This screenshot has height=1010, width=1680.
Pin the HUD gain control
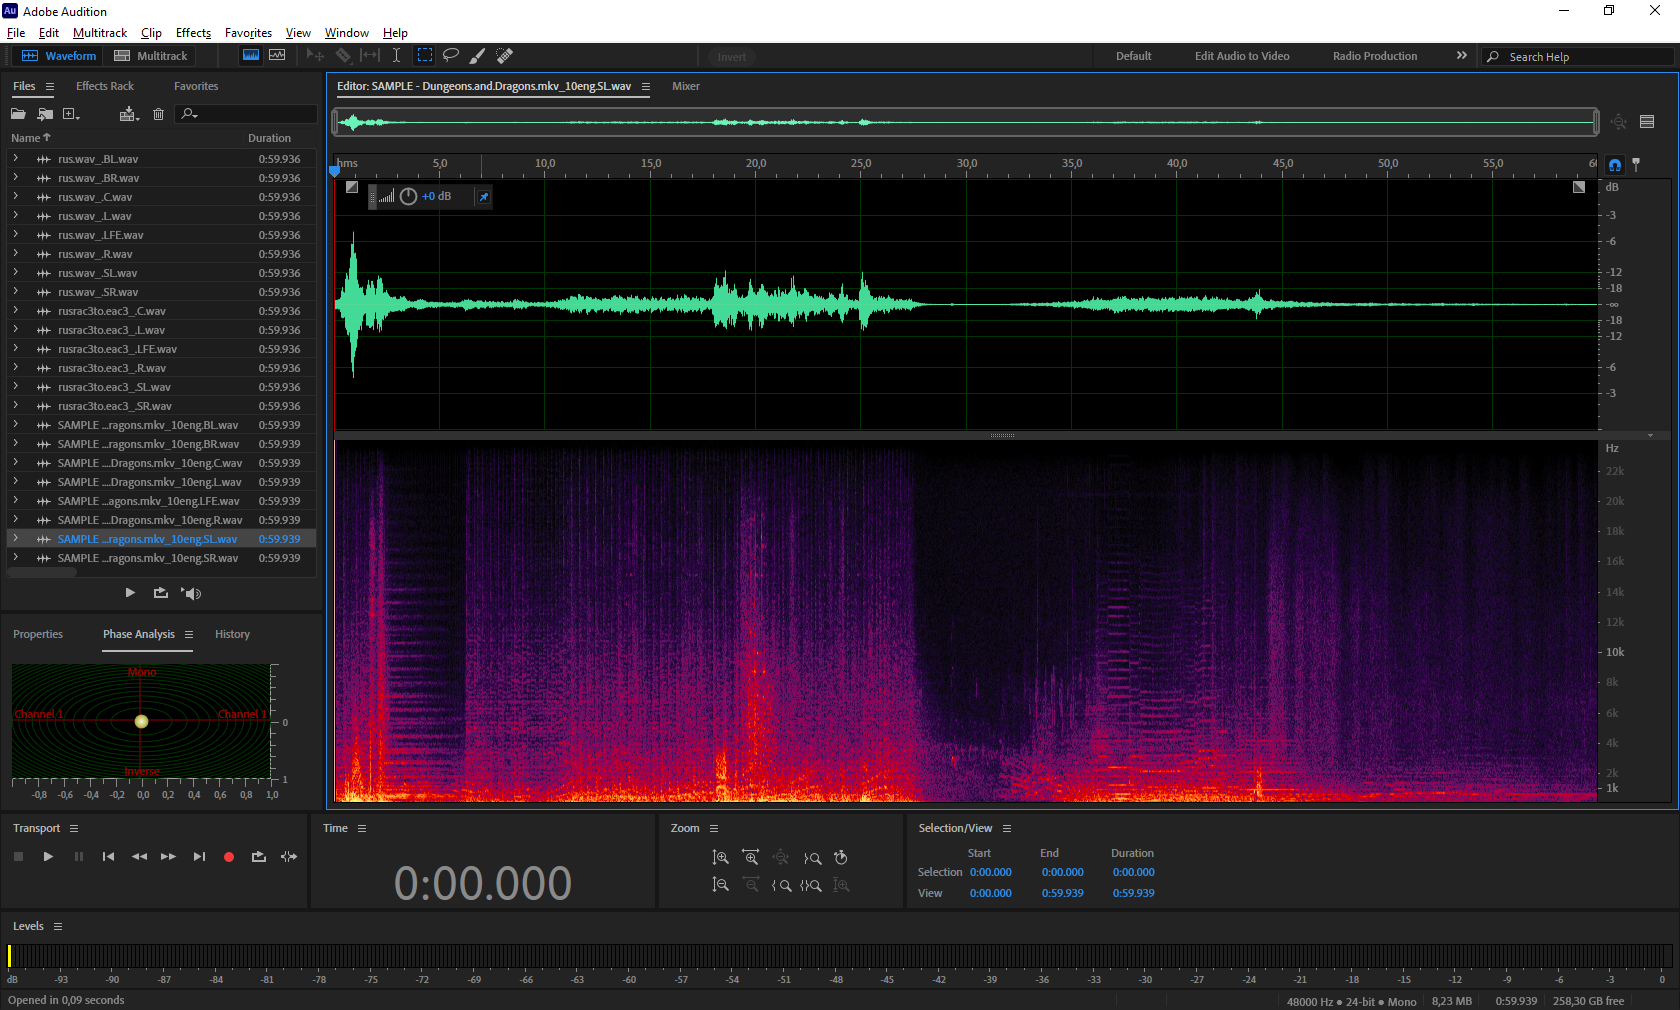point(484,197)
